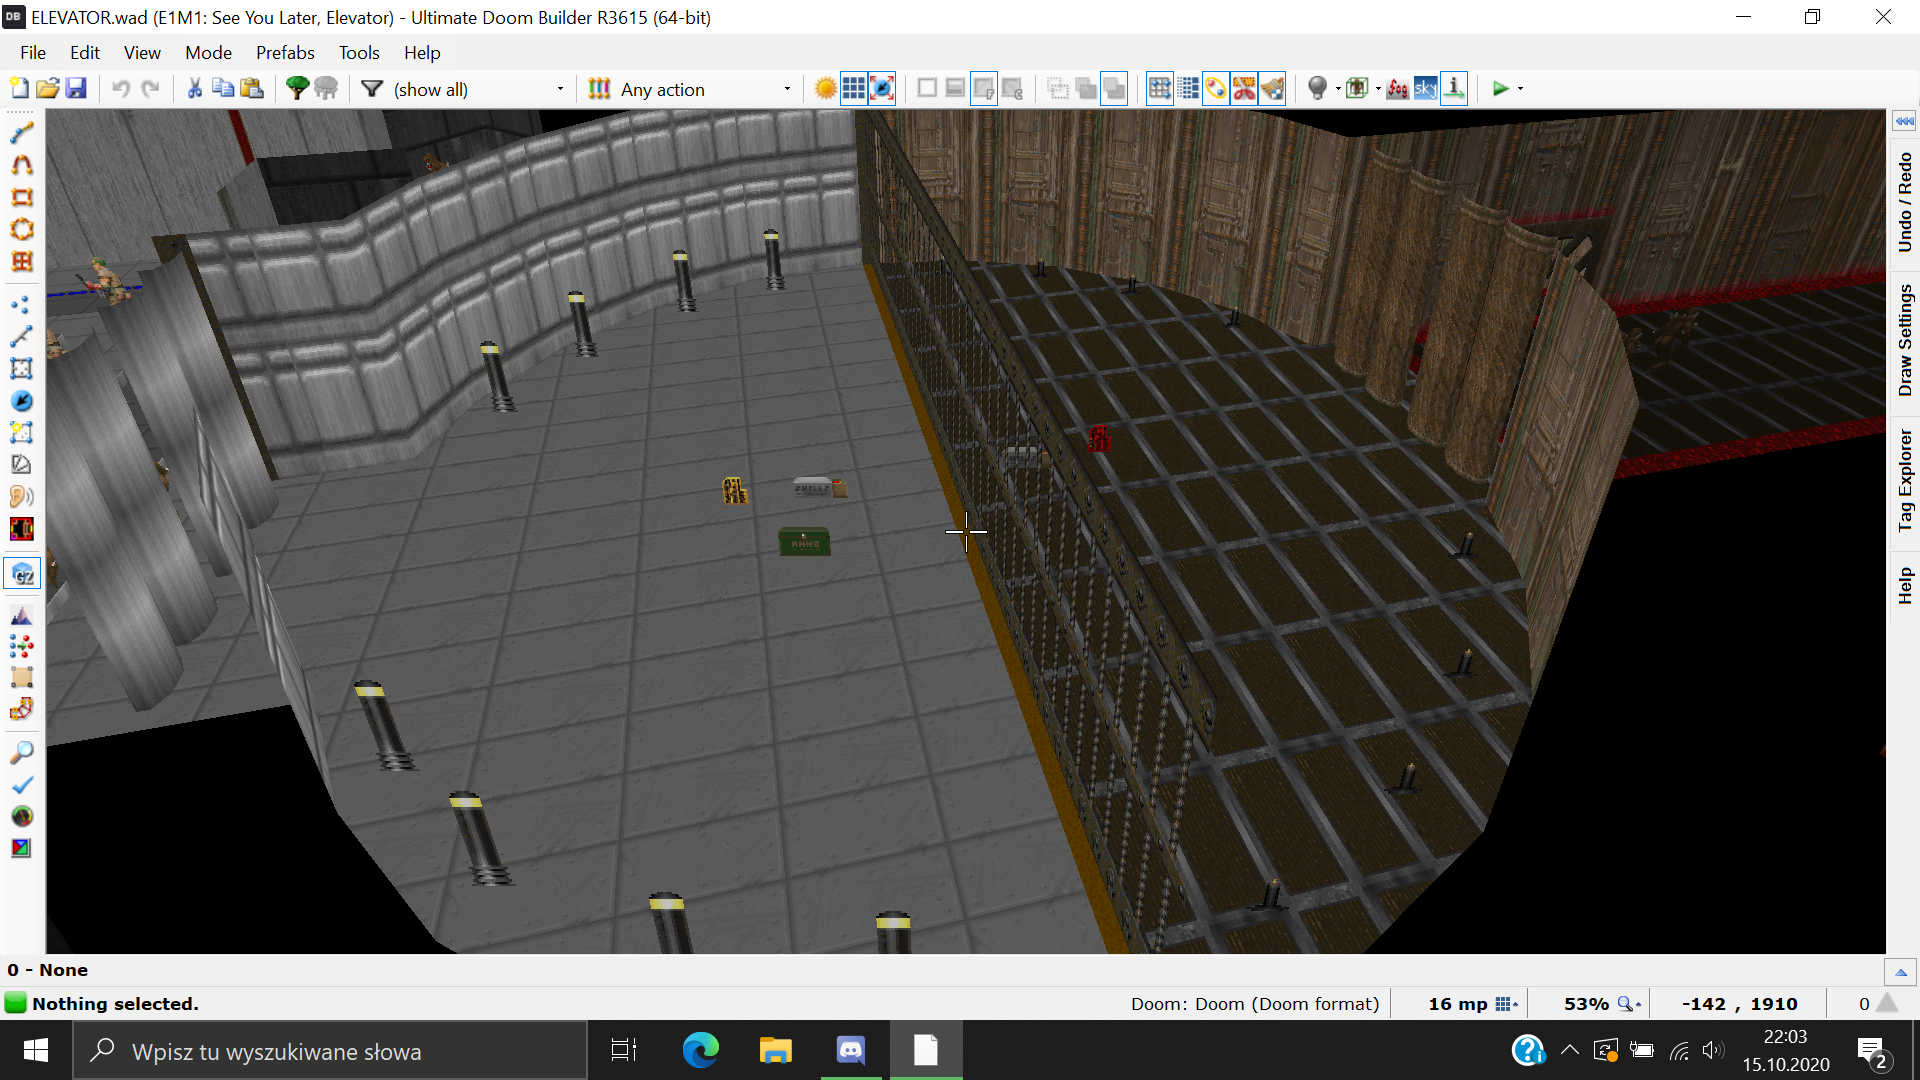Image resolution: width=1920 pixels, height=1080 pixels.
Task: Open the File menu
Action: click(33, 53)
